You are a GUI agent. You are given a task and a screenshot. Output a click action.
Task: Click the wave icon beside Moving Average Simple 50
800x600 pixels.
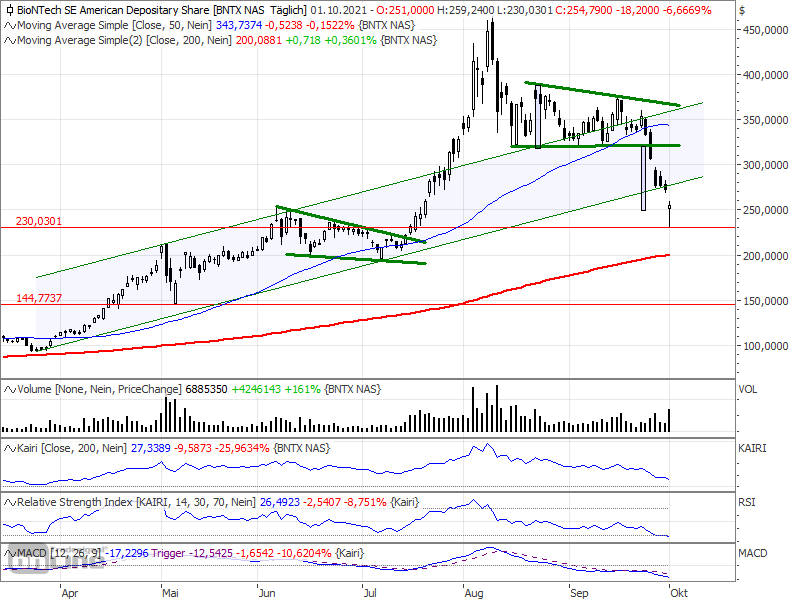[x=10, y=26]
